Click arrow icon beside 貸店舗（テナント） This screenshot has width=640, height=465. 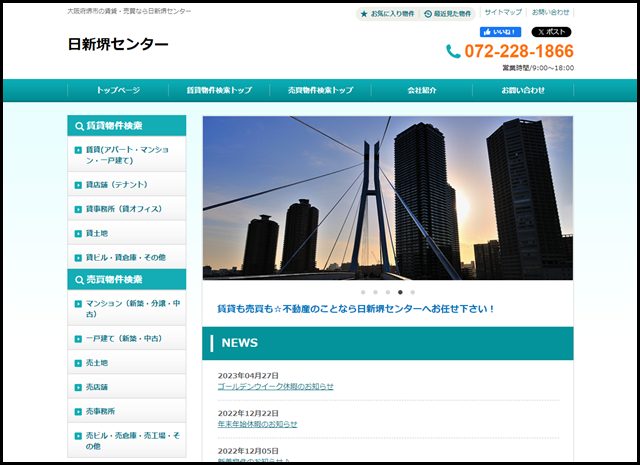[x=78, y=185]
